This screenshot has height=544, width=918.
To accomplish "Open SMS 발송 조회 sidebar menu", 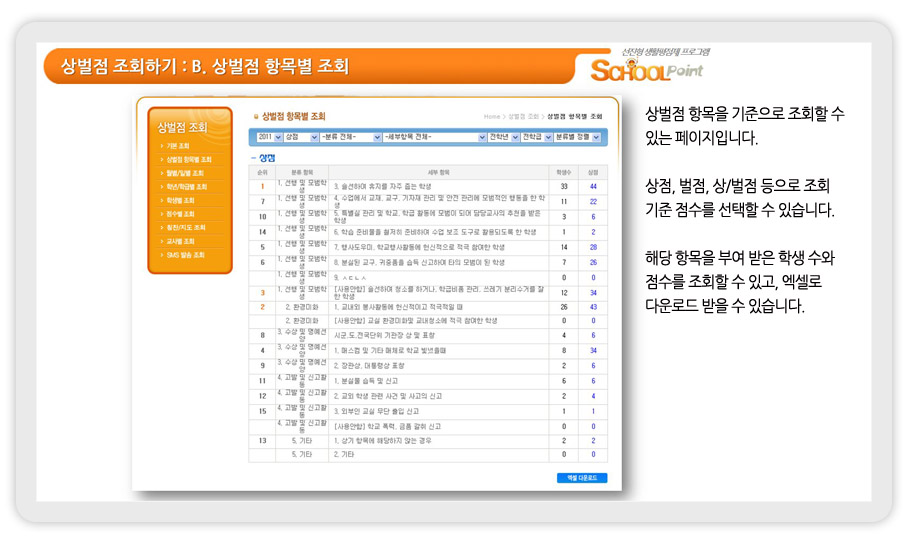I will click(184, 255).
